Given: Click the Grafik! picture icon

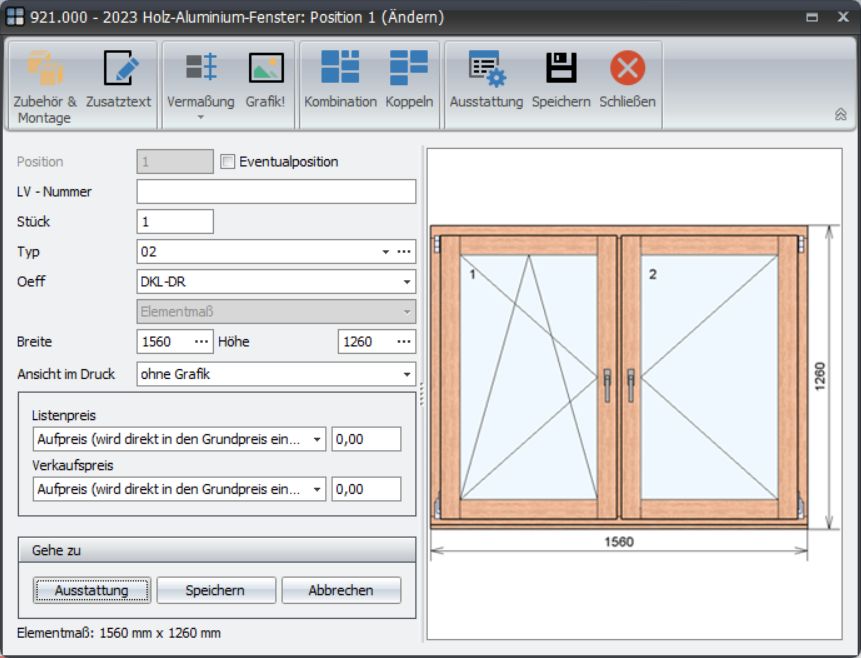Looking at the screenshot, I should pyautogui.click(x=266, y=70).
